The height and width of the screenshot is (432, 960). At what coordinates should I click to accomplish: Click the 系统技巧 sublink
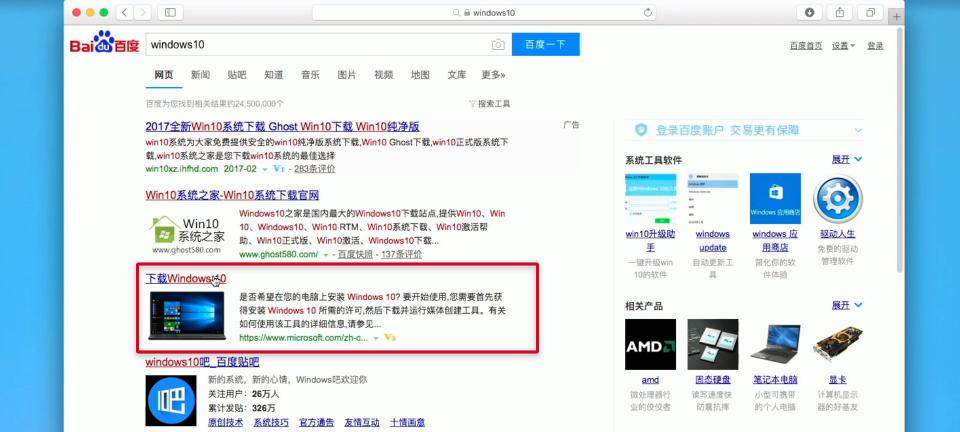click(x=271, y=423)
